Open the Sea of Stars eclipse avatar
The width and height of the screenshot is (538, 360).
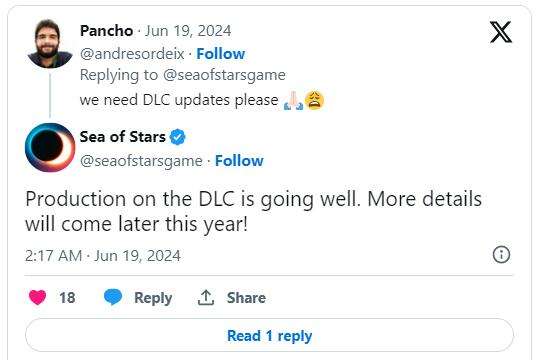[50, 147]
